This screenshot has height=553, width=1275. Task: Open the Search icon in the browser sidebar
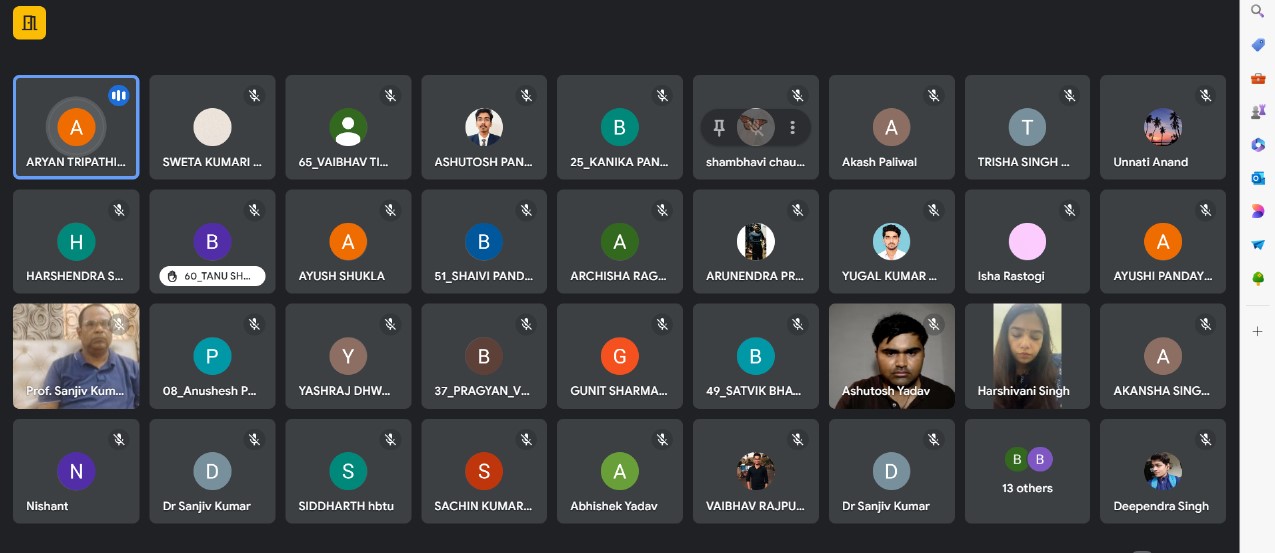tap(1258, 11)
